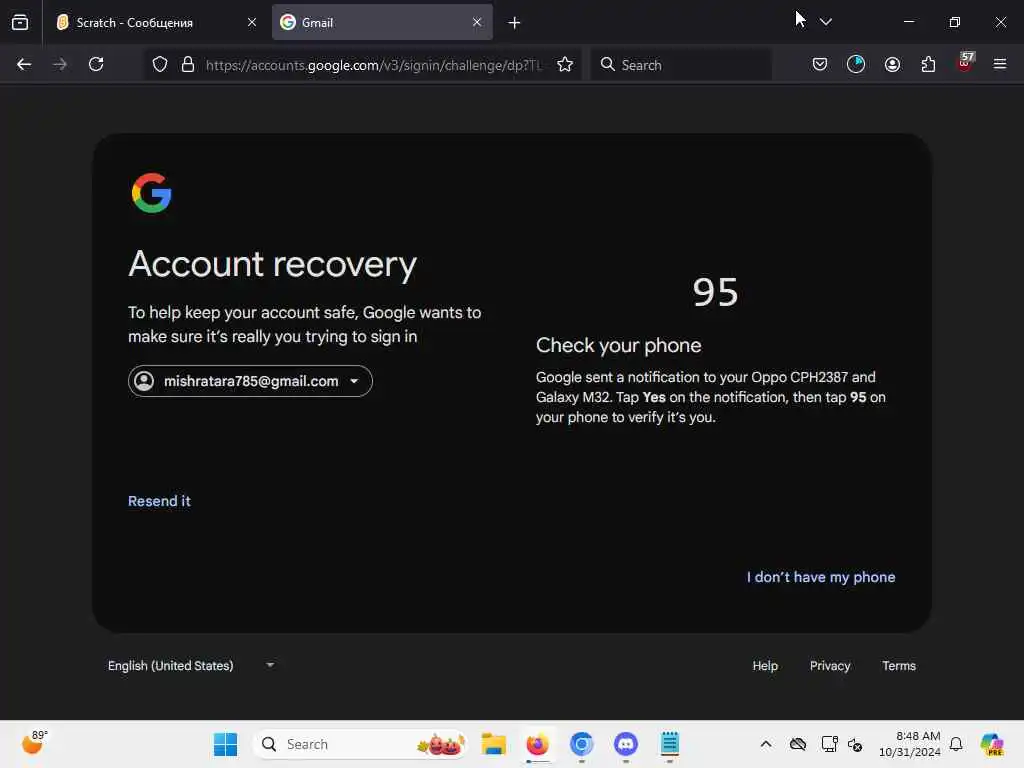Viewport: 1024px width, 768px height.
Task: View site security lock information
Action: (188, 65)
